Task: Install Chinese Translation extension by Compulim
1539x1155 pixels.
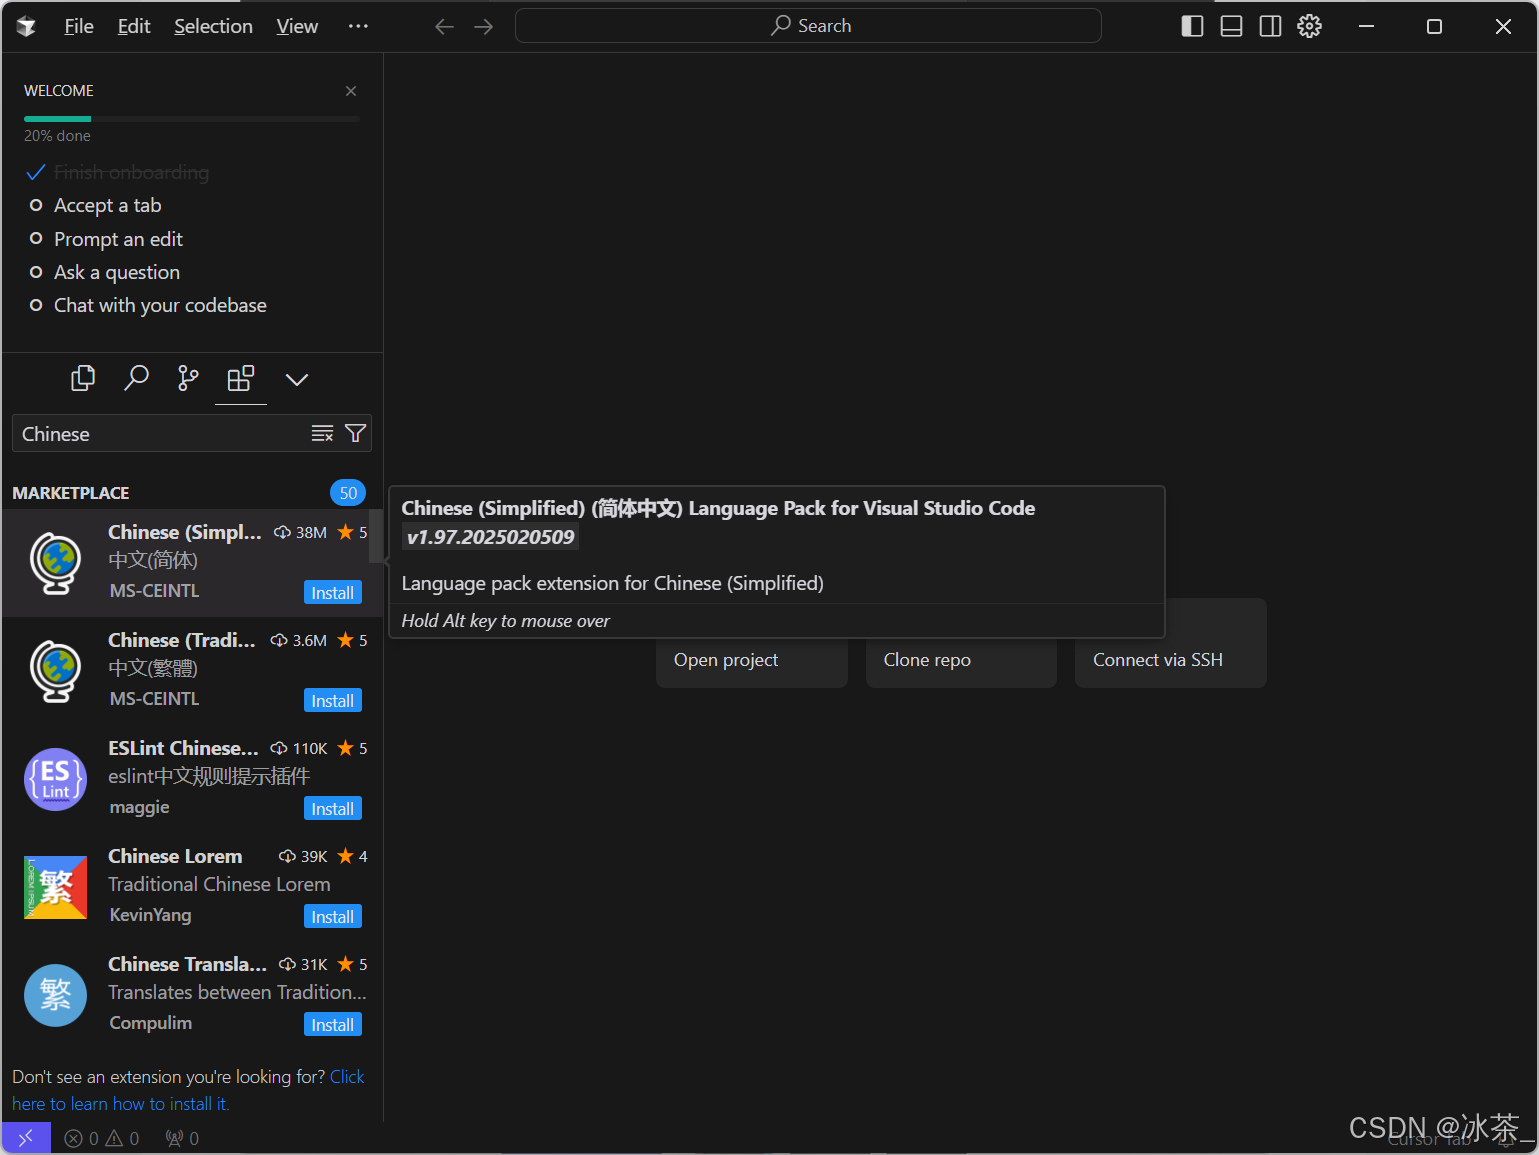Action: click(x=332, y=1024)
